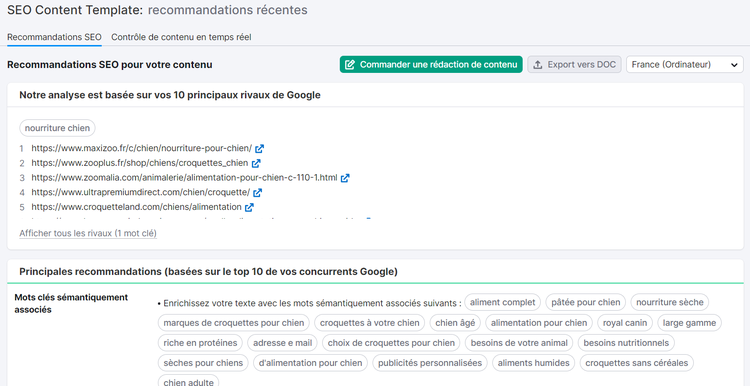
Task: Open external link icon for zooplus.fr URL
Action: point(256,163)
